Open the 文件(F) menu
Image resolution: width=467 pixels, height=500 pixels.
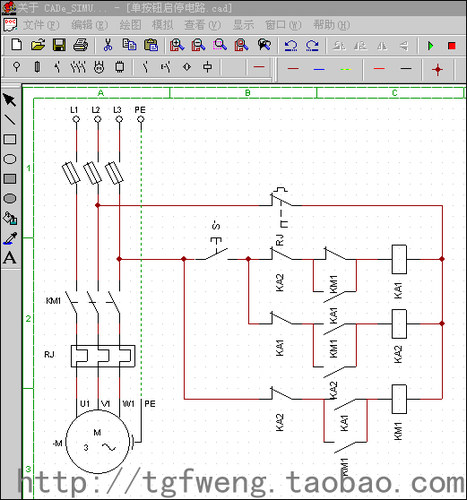41,25
